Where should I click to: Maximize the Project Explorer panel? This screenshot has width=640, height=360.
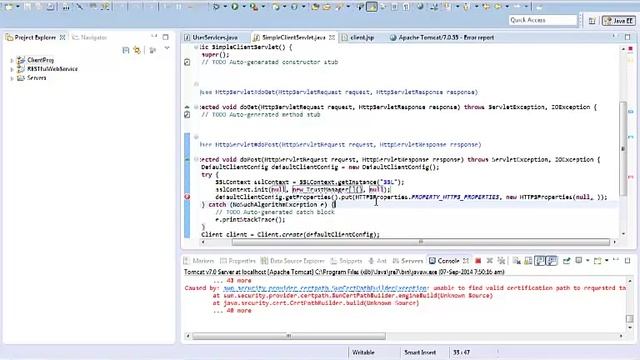pos(165,37)
